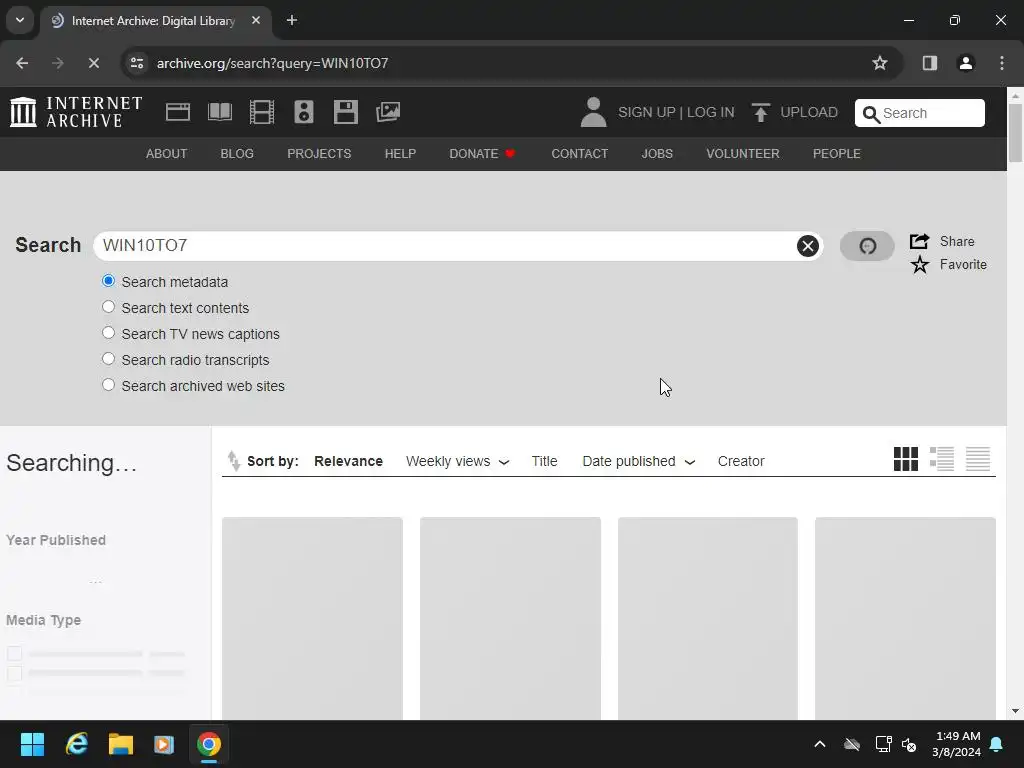Toggle sort direction arrows
This screenshot has width=1024, height=768.
click(x=233, y=461)
